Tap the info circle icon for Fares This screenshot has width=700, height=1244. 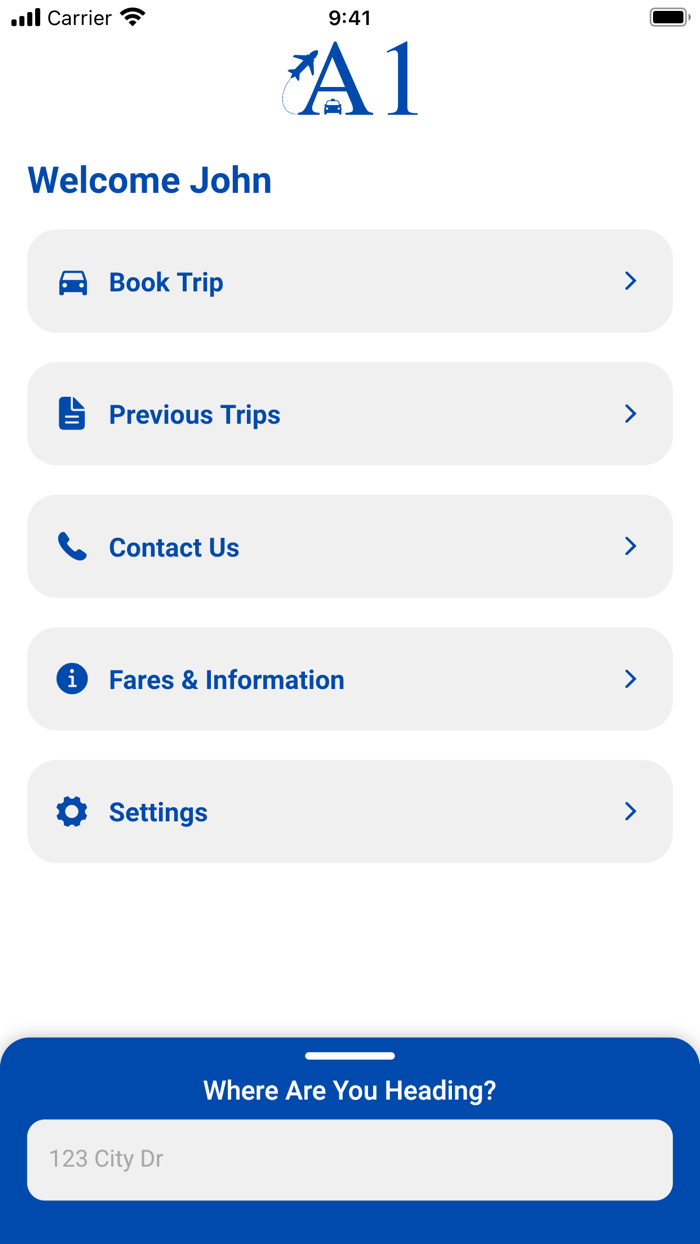[72, 679]
